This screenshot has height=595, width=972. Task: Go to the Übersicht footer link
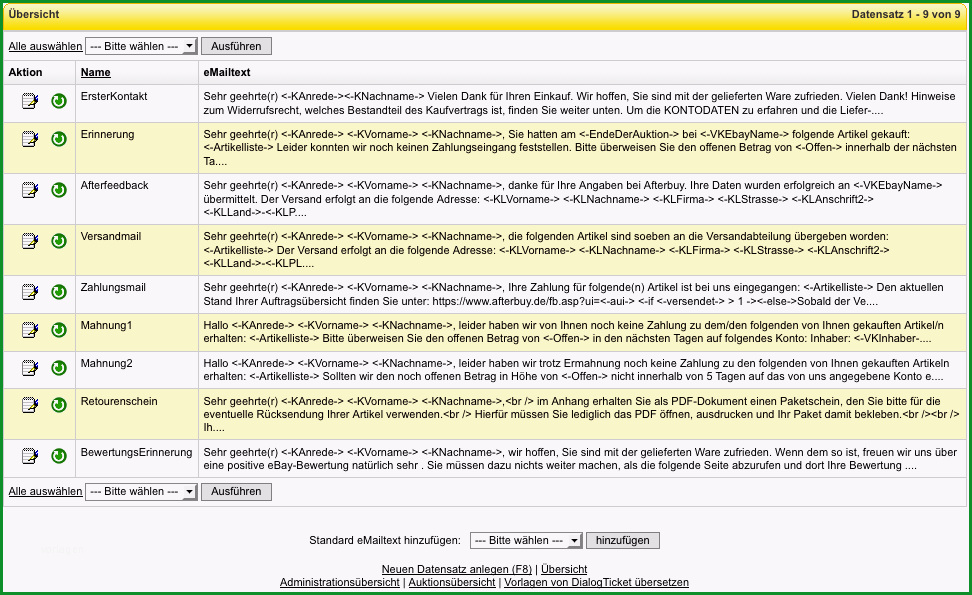[564, 569]
